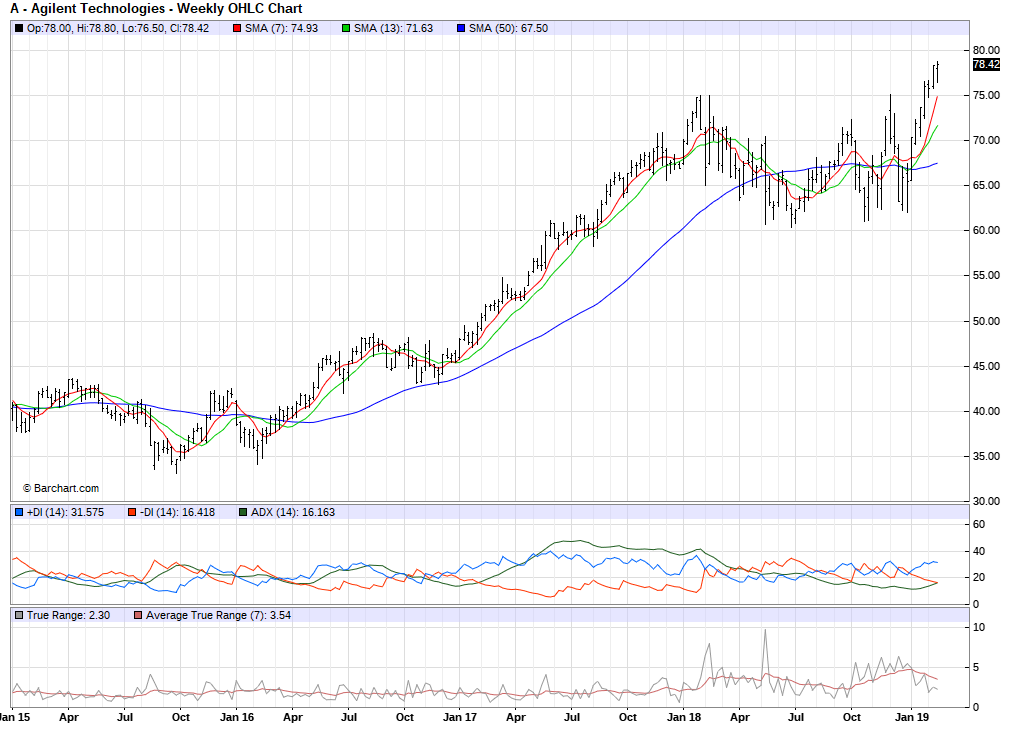Click the dark green ADX (14) swatch

243,512
